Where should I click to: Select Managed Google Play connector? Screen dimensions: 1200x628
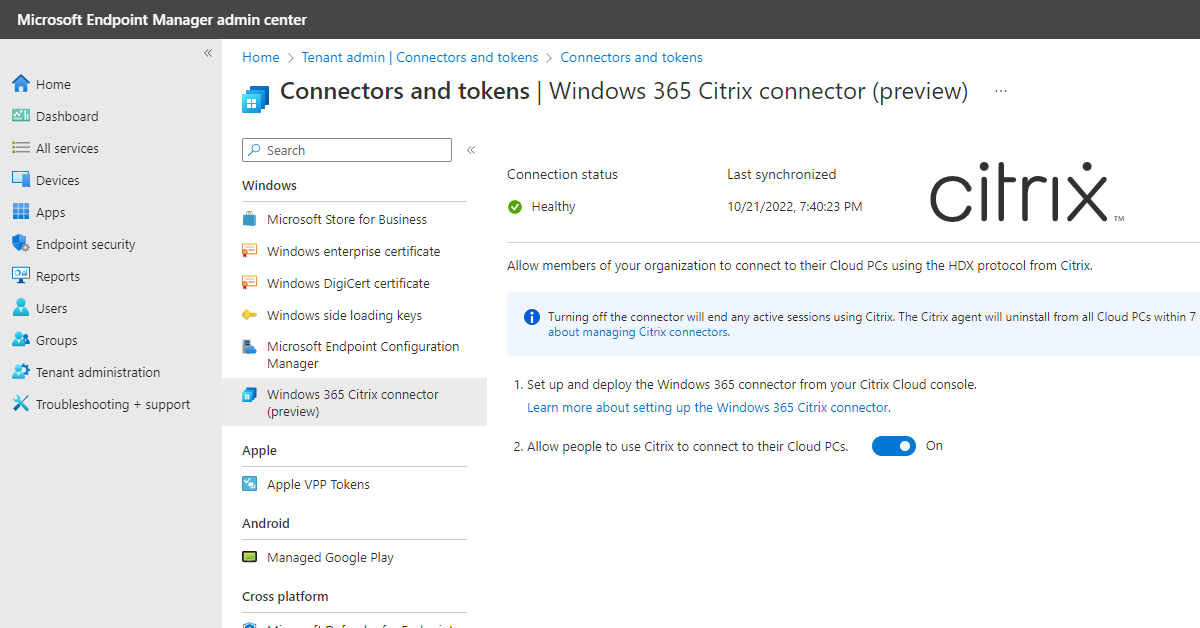[x=330, y=557]
